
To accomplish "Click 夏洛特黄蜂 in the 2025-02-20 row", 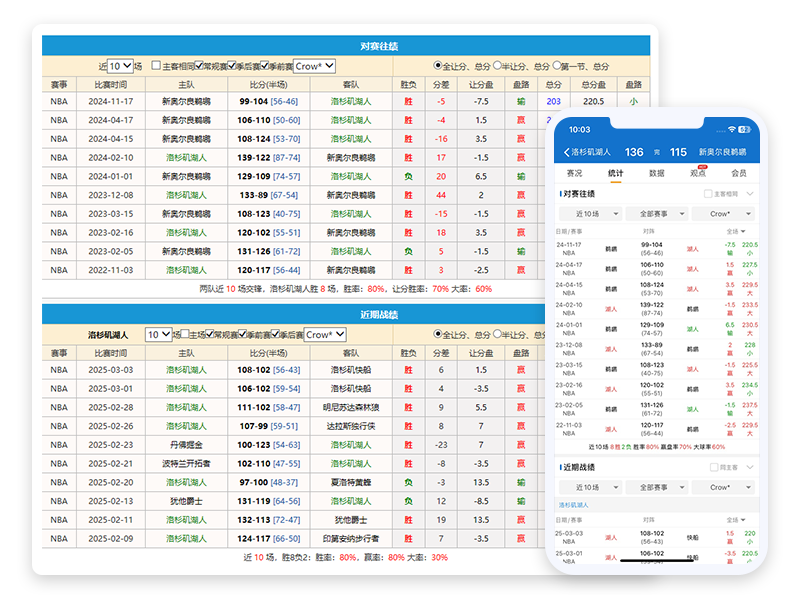I will click(x=351, y=482).
